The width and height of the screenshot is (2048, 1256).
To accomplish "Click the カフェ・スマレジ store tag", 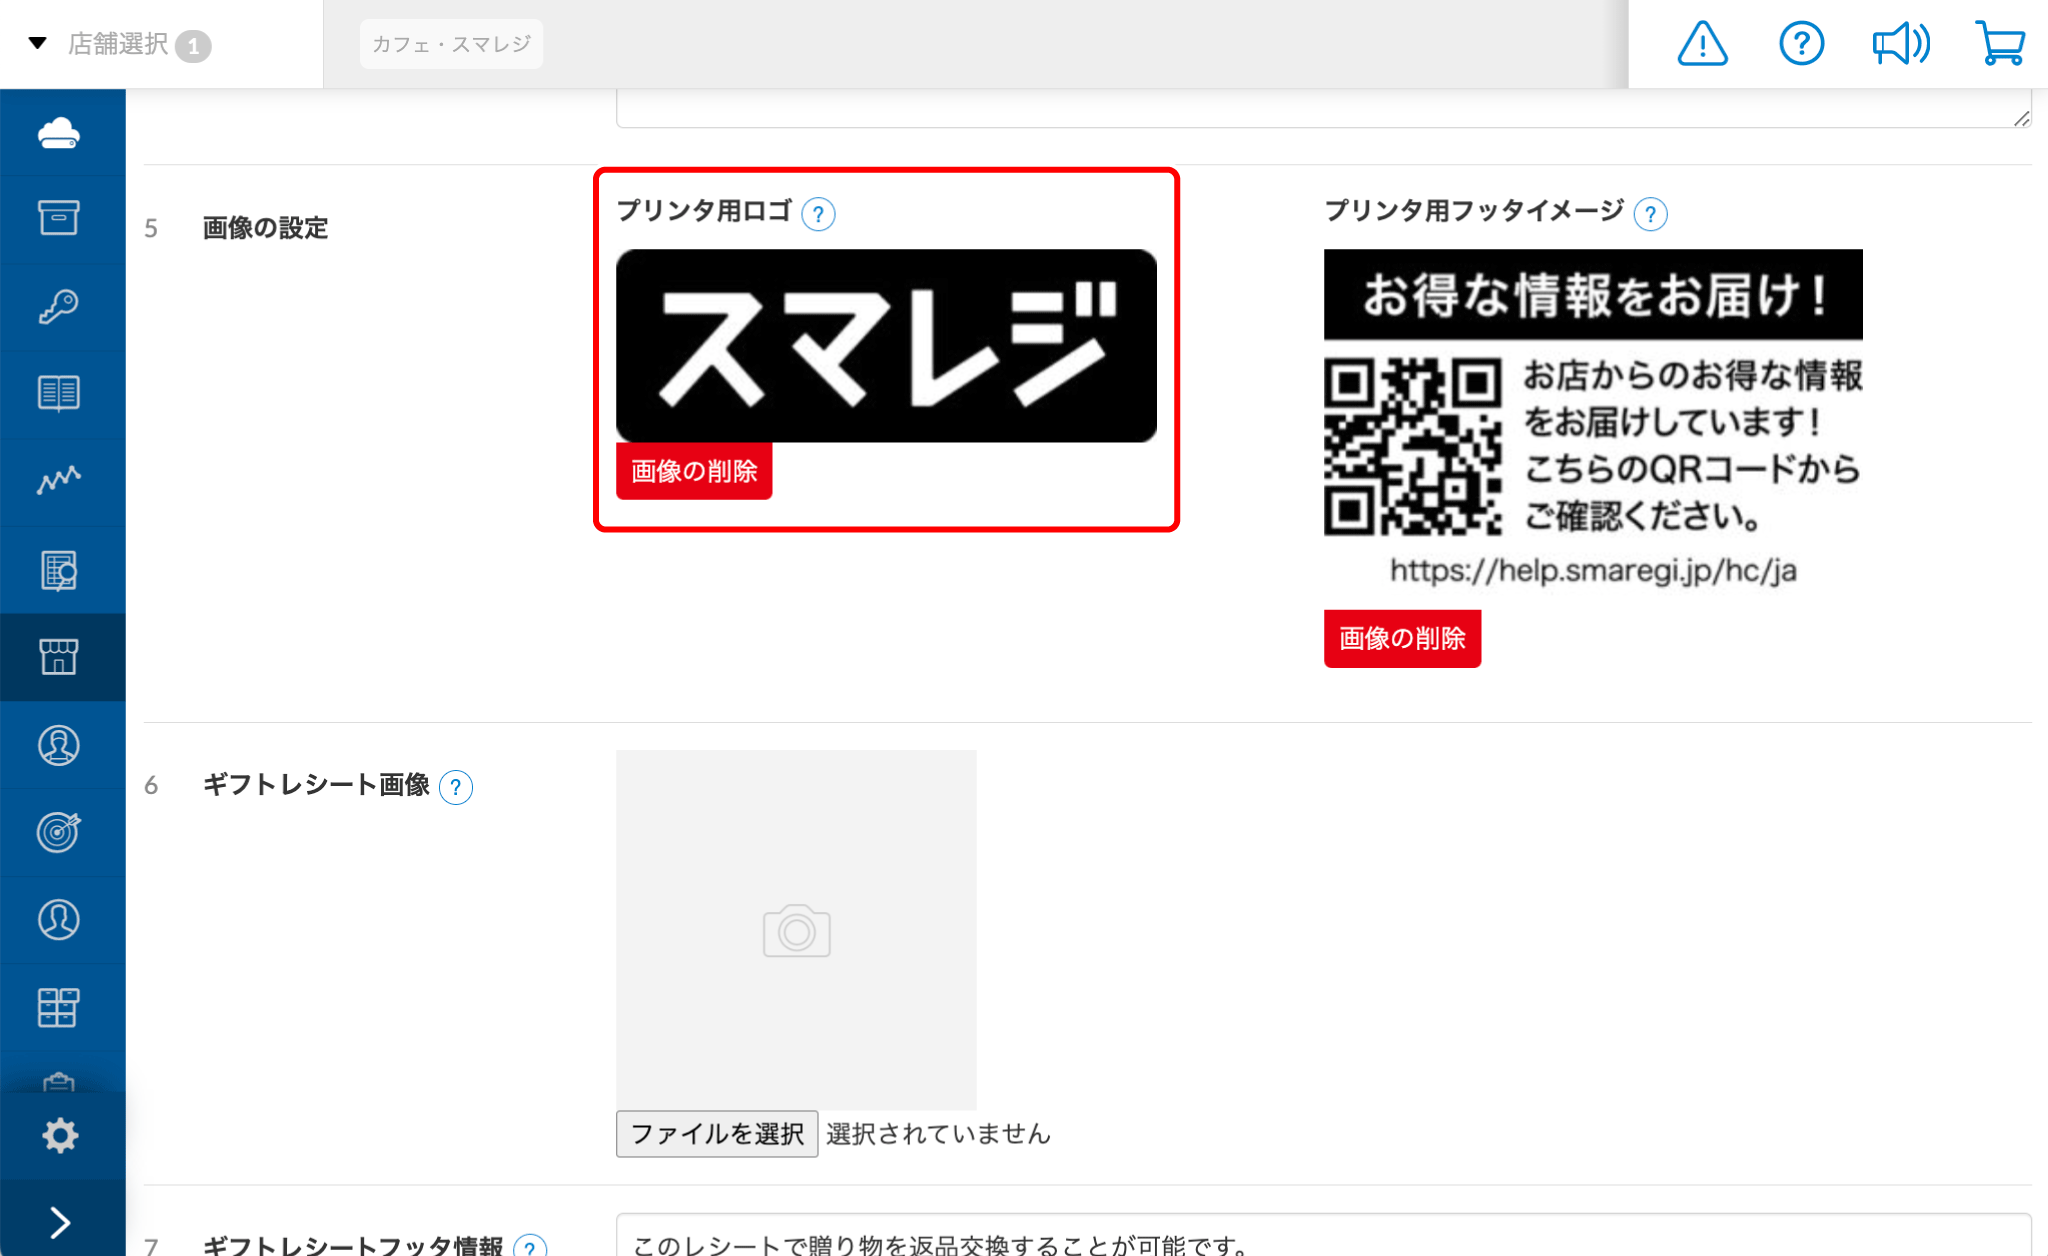I will pyautogui.click(x=451, y=44).
